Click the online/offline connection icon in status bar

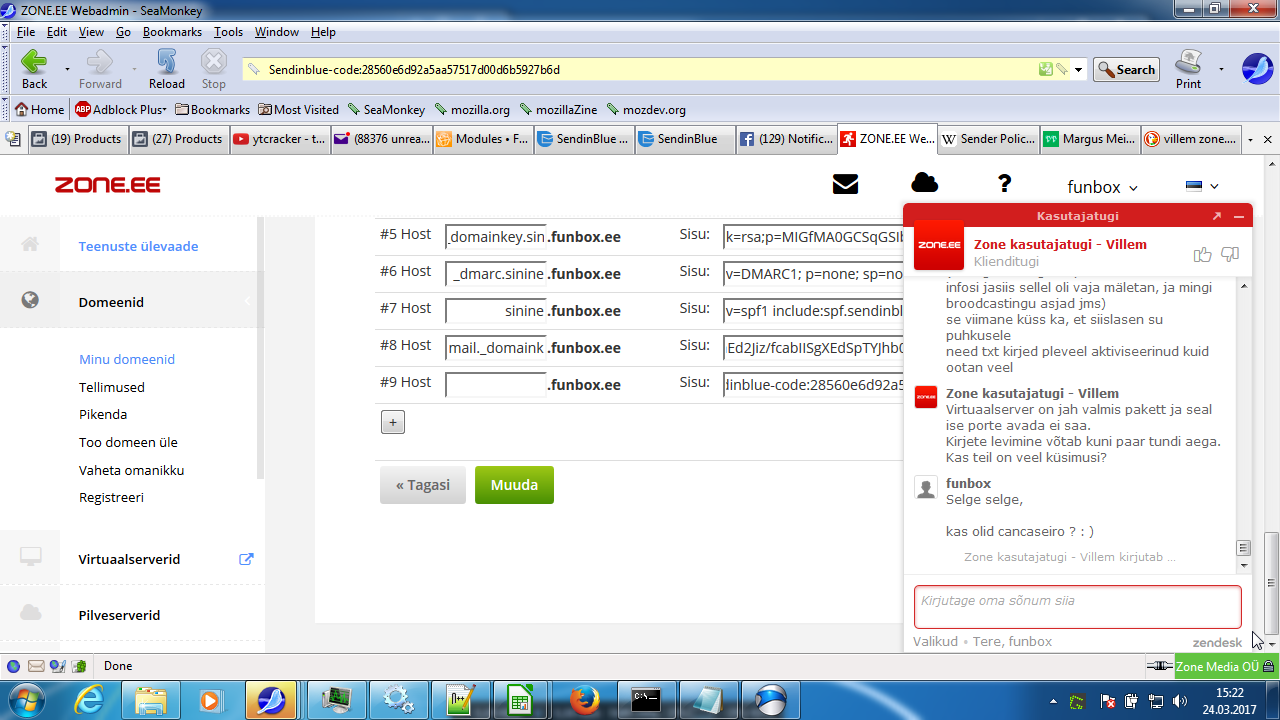1159,666
